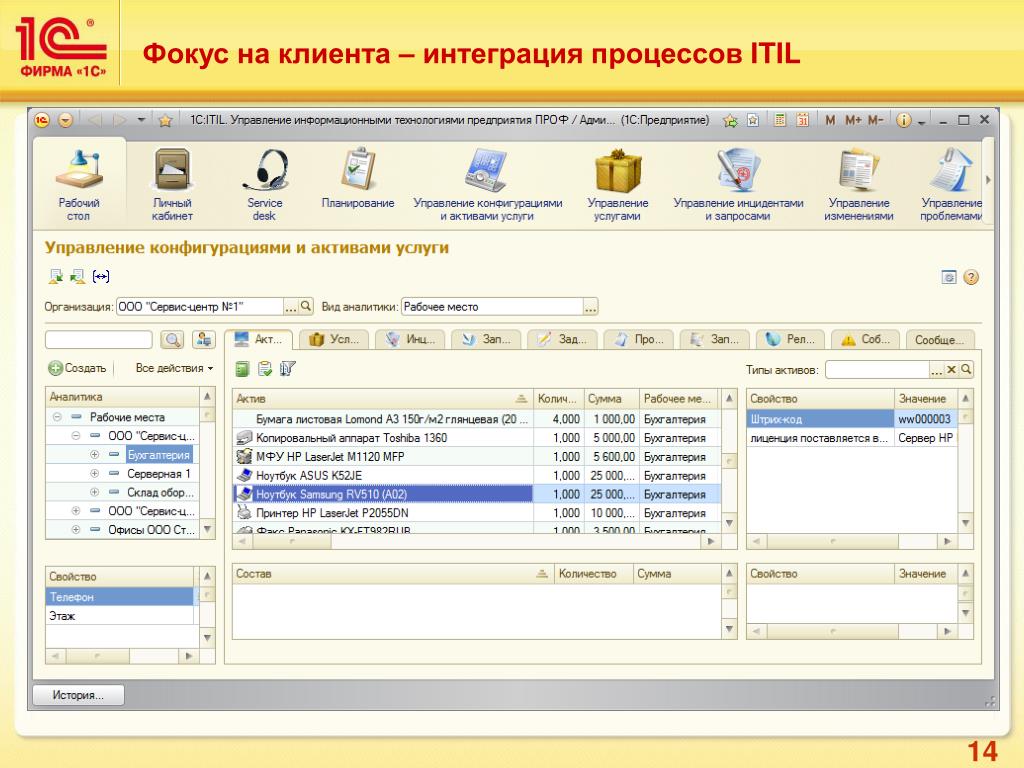This screenshot has width=1024, height=768.
Task: Sort by the Сумма column header in asset table
Action: (x=611, y=398)
